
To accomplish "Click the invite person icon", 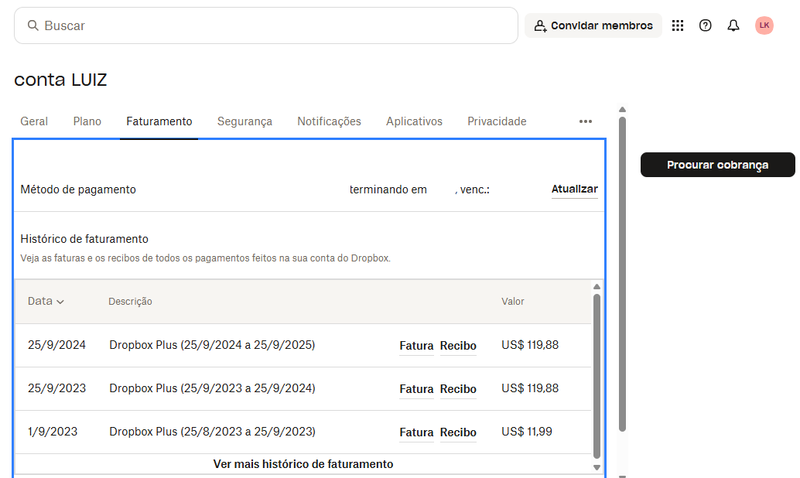I will pos(540,26).
